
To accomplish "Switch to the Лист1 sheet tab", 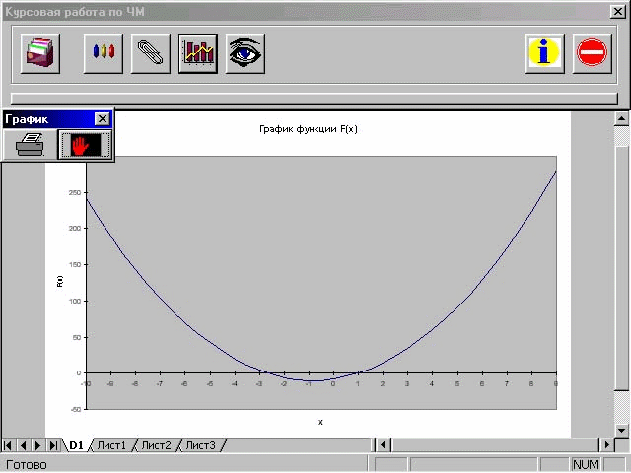I will [x=112, y=445].
